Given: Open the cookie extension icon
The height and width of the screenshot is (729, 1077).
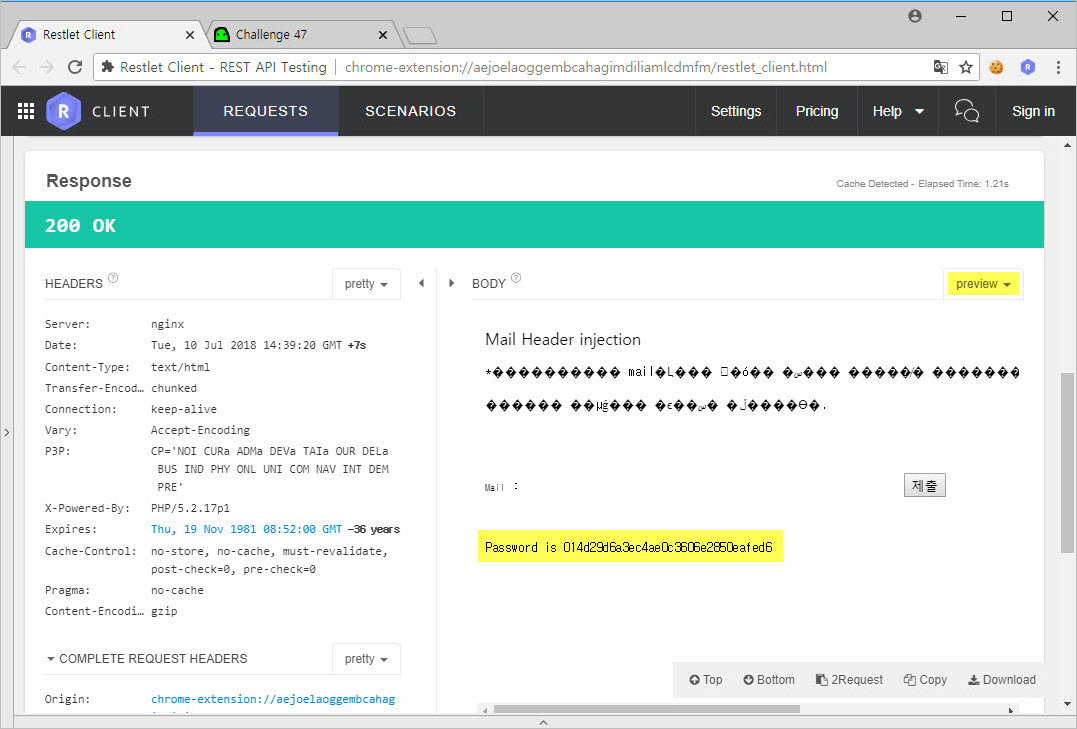Looking at the screenshot, I should click(x=996, y=67).
